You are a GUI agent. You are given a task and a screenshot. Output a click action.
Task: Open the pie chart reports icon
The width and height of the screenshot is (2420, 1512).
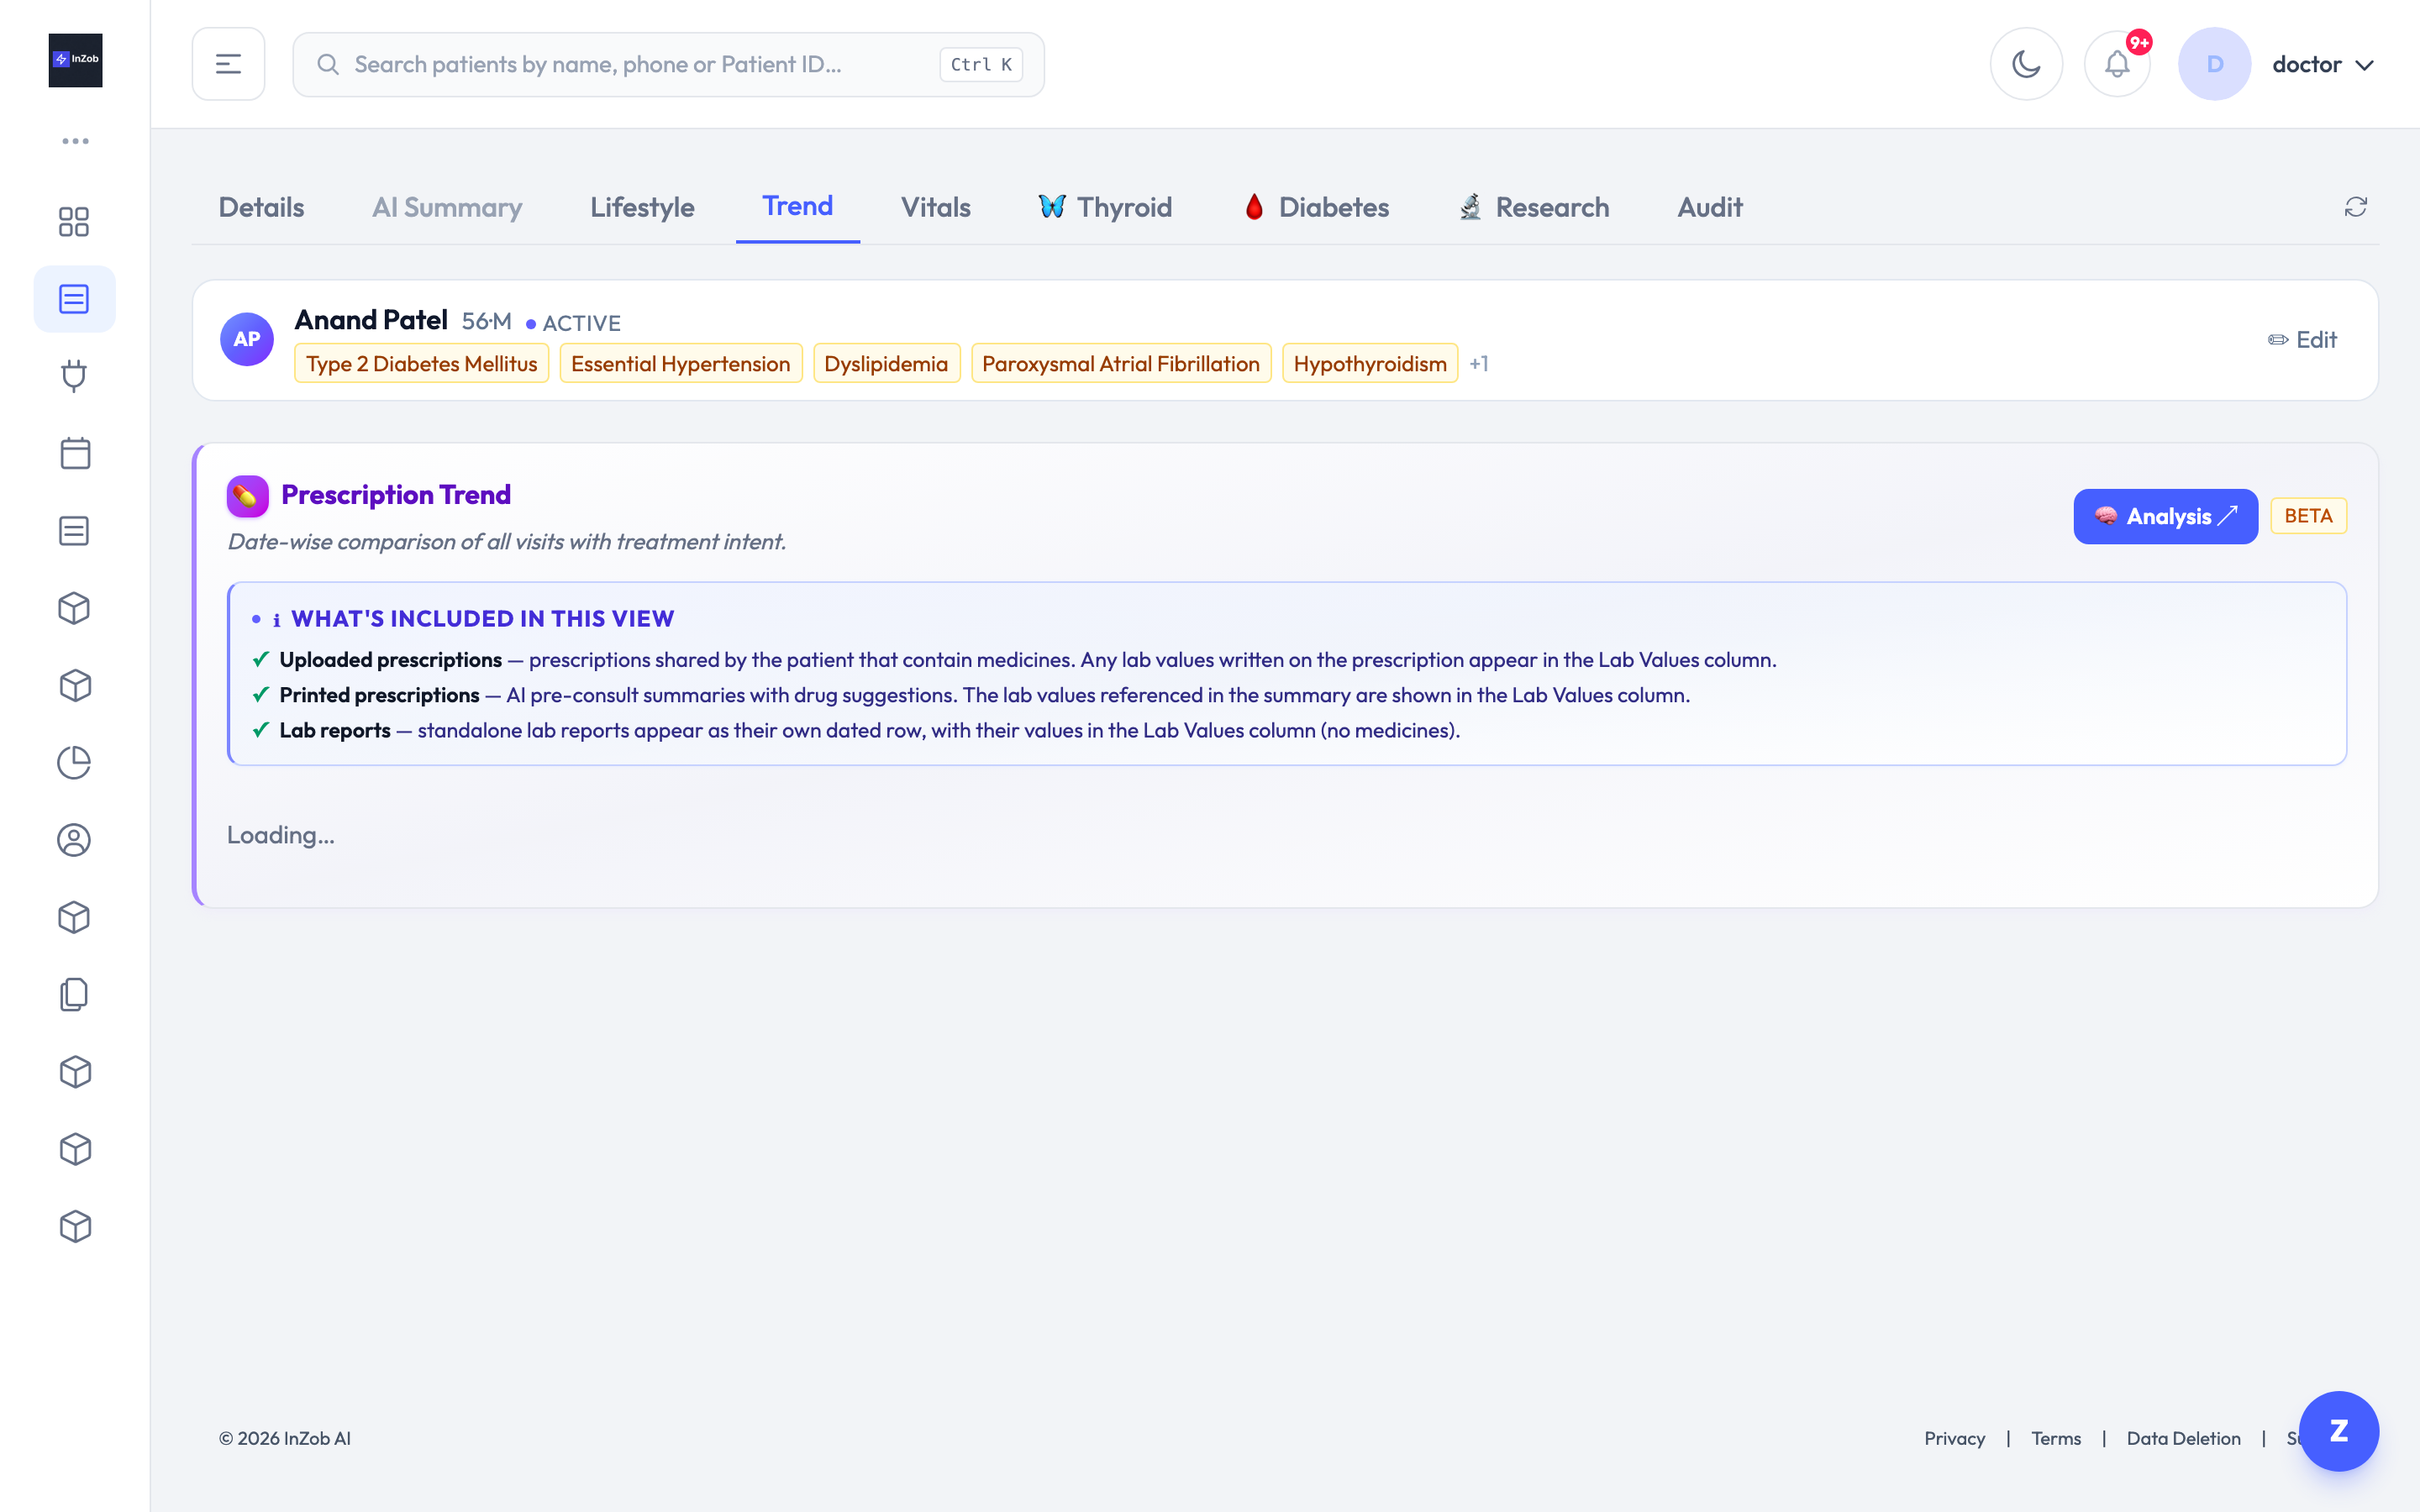(x=74, y=763)
